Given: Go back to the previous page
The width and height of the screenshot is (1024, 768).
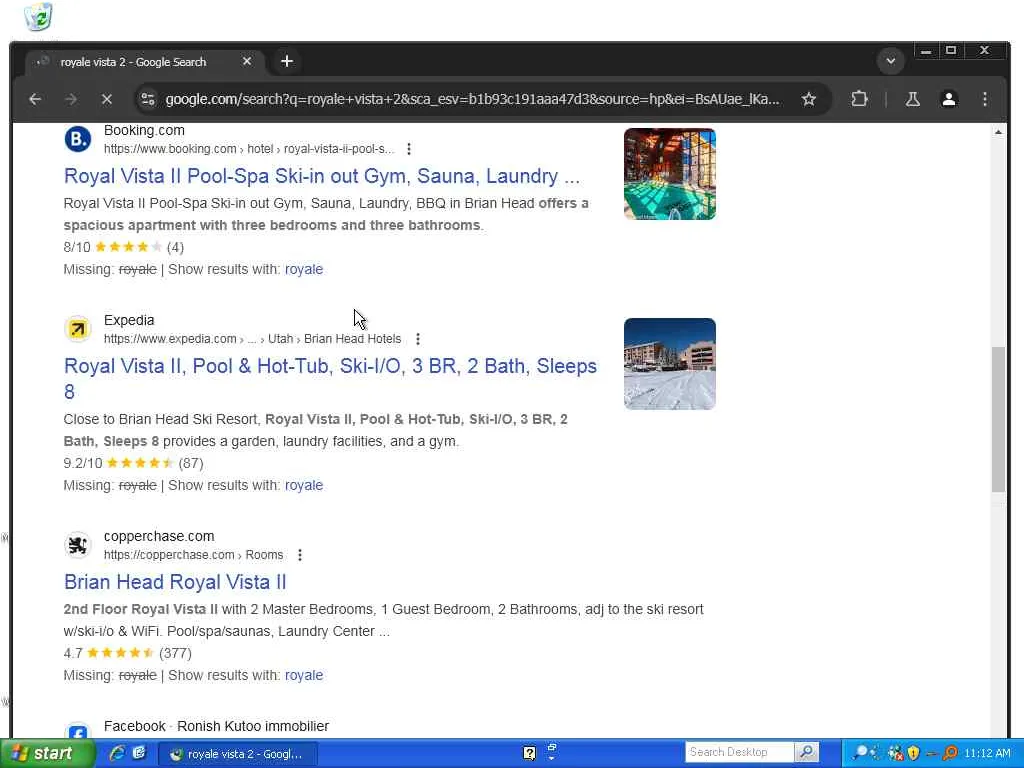Looking at the screenshot, I should [35, 99].
